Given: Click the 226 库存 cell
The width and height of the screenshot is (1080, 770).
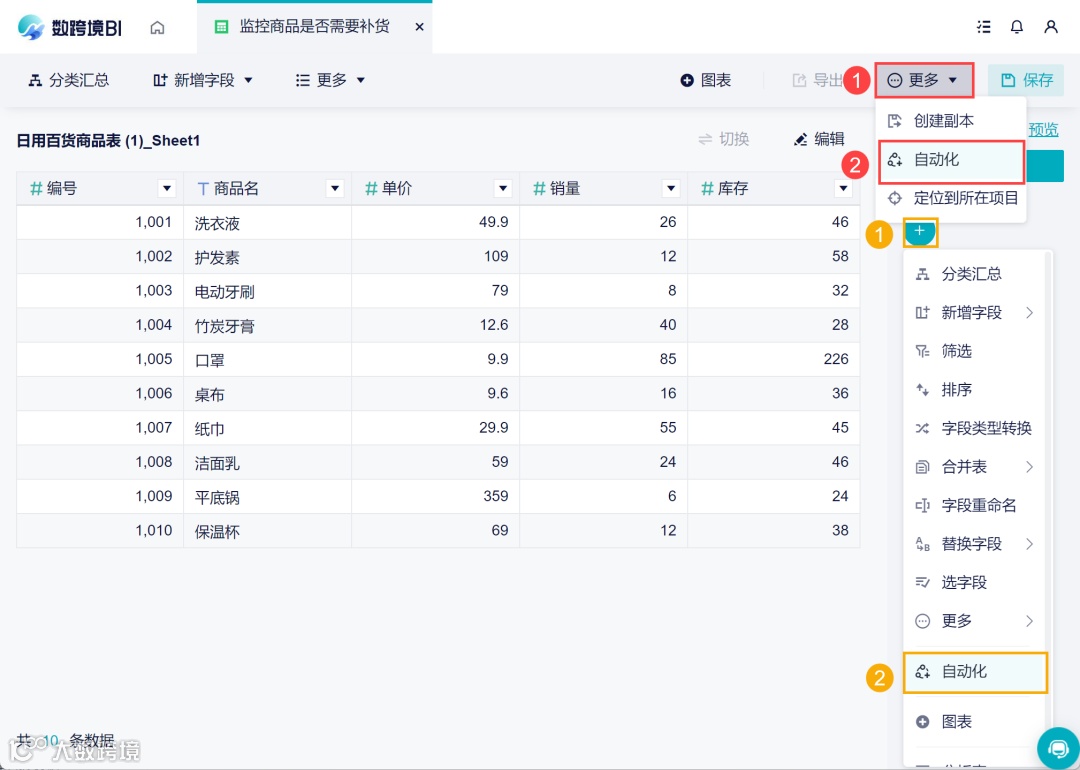Looking at the screenshot, I should pos(773,360).
